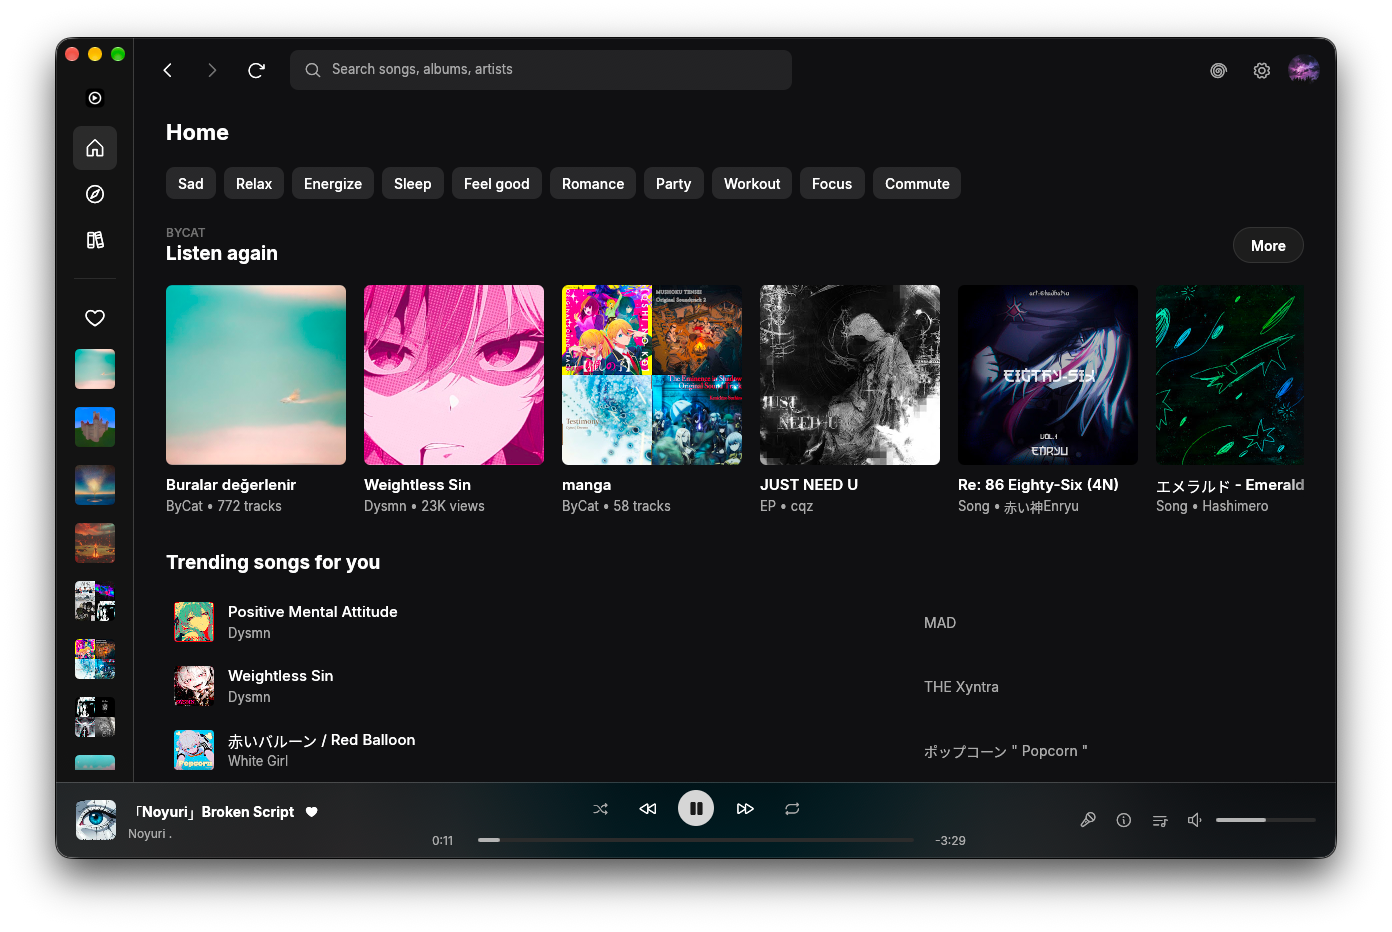This screenshot has width=1392, height=932.
Task: Select the Home icon in the sidebar
Action: click(95, 148)
